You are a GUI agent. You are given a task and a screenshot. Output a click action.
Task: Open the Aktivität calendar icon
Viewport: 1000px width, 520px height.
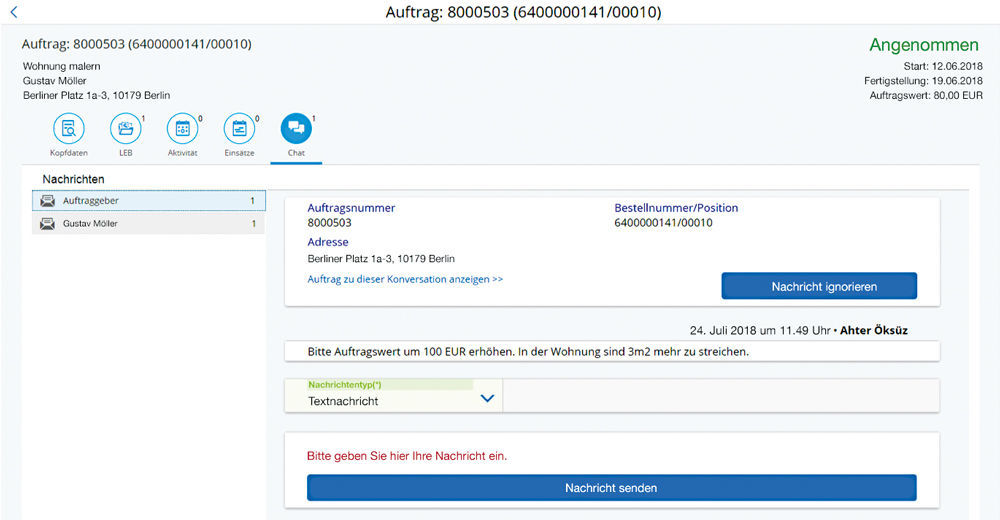point(182,128)
